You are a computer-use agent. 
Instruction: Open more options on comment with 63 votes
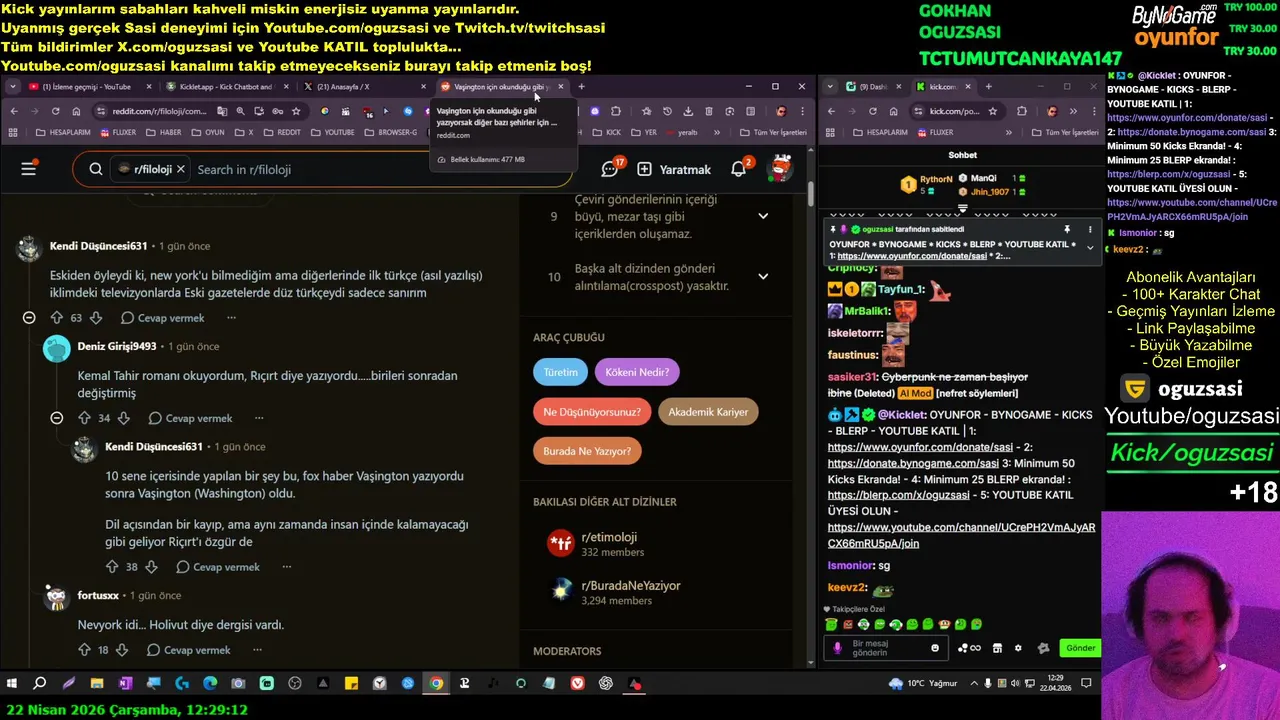click(231, 318)
